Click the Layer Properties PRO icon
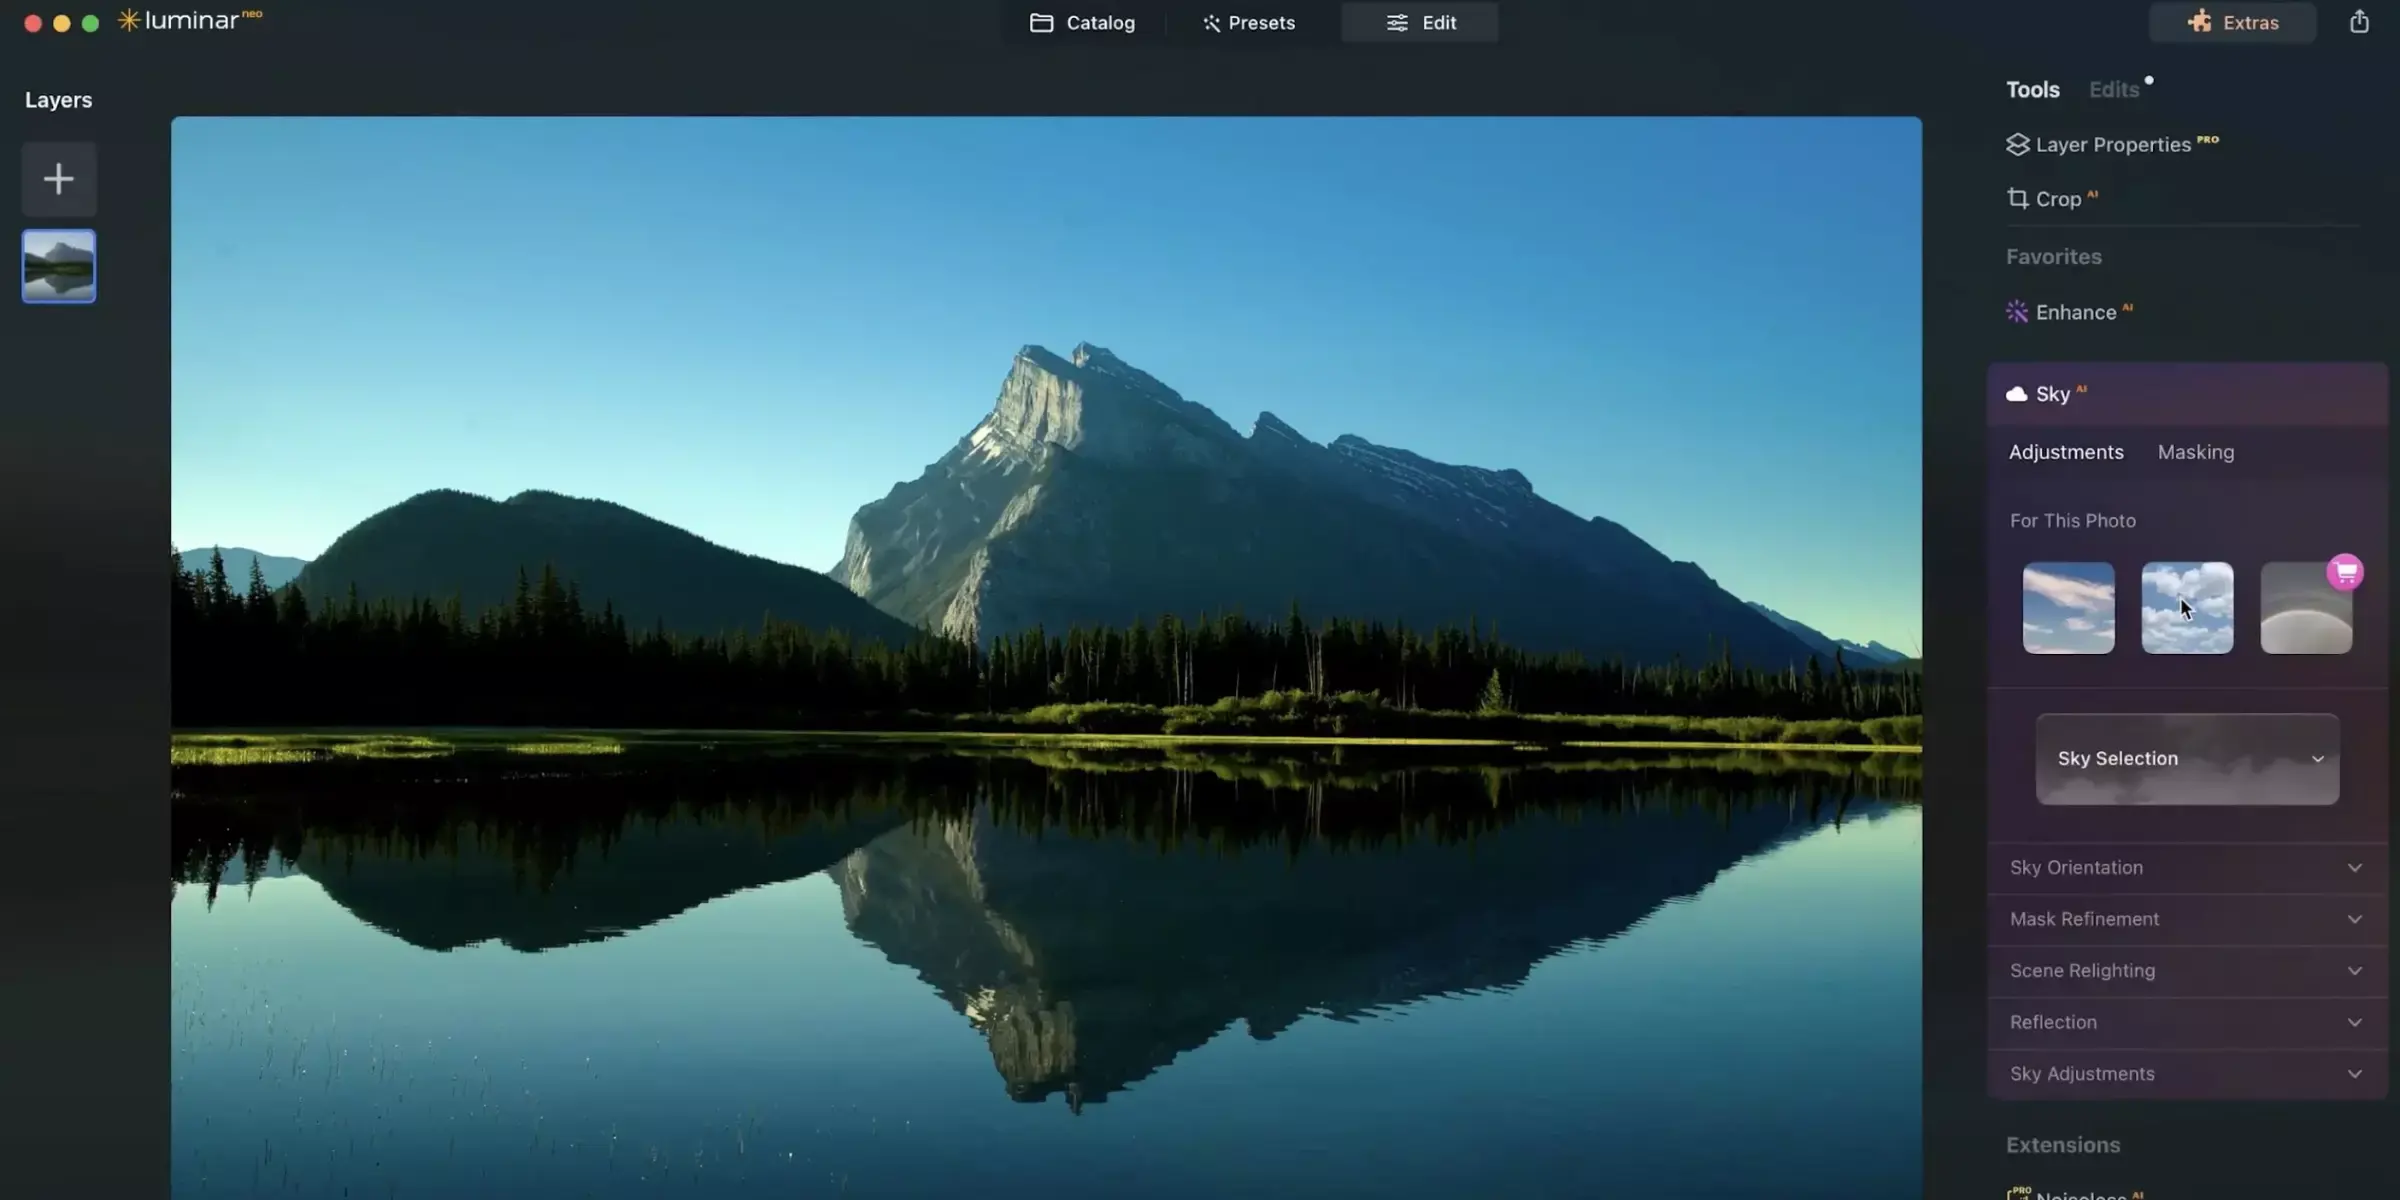The width and height of the screenshot is (2400, 1200). tap(2019, 145)
